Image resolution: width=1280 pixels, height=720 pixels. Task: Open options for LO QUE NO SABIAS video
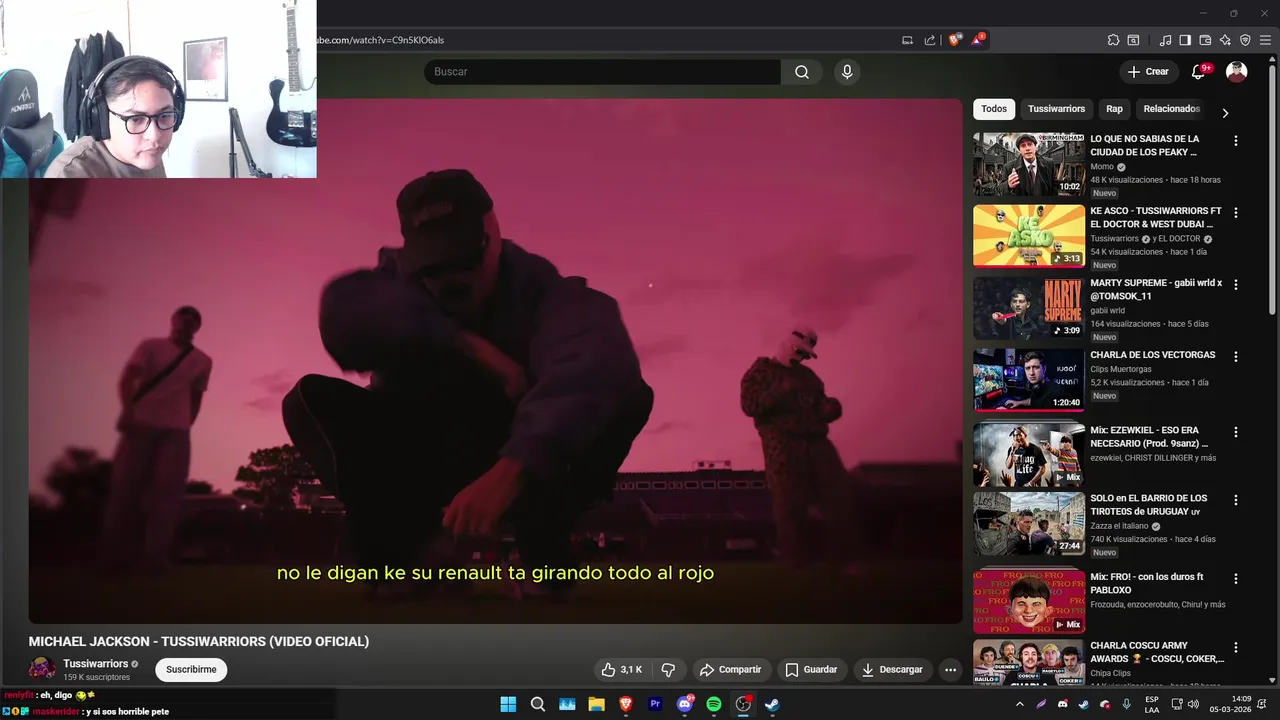click(x=1236, y=141)
